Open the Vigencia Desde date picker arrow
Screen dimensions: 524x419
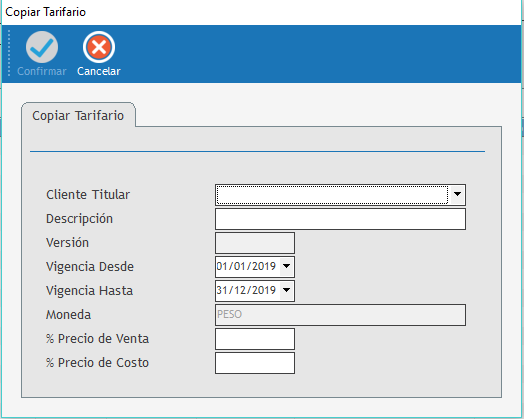(x=286, y=266)
